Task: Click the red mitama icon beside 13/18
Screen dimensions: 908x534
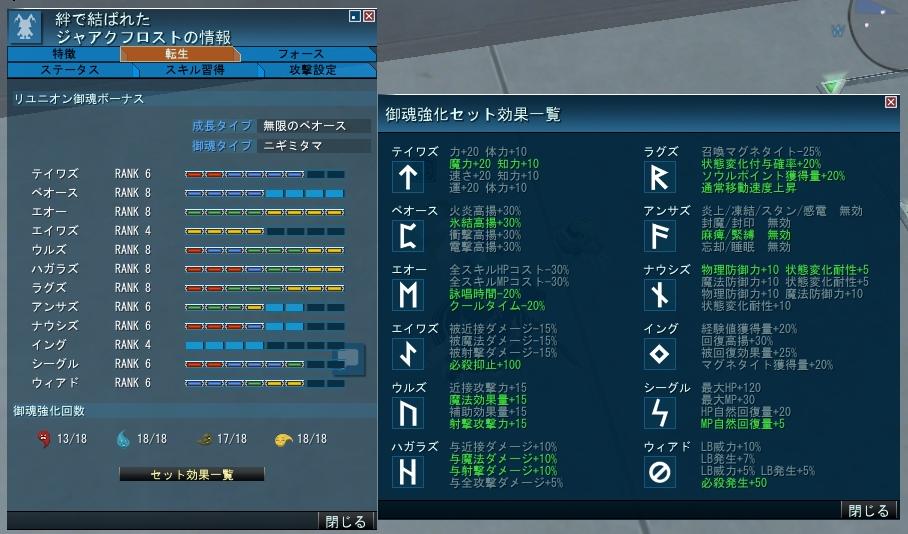Action: point(43,439)
